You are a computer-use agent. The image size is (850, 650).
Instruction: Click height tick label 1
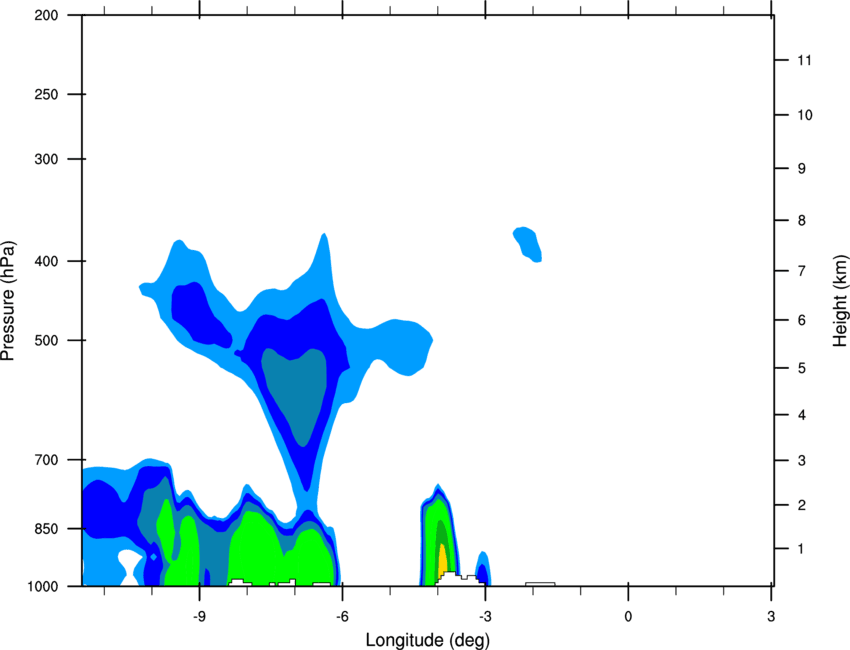tap(801, 549)
